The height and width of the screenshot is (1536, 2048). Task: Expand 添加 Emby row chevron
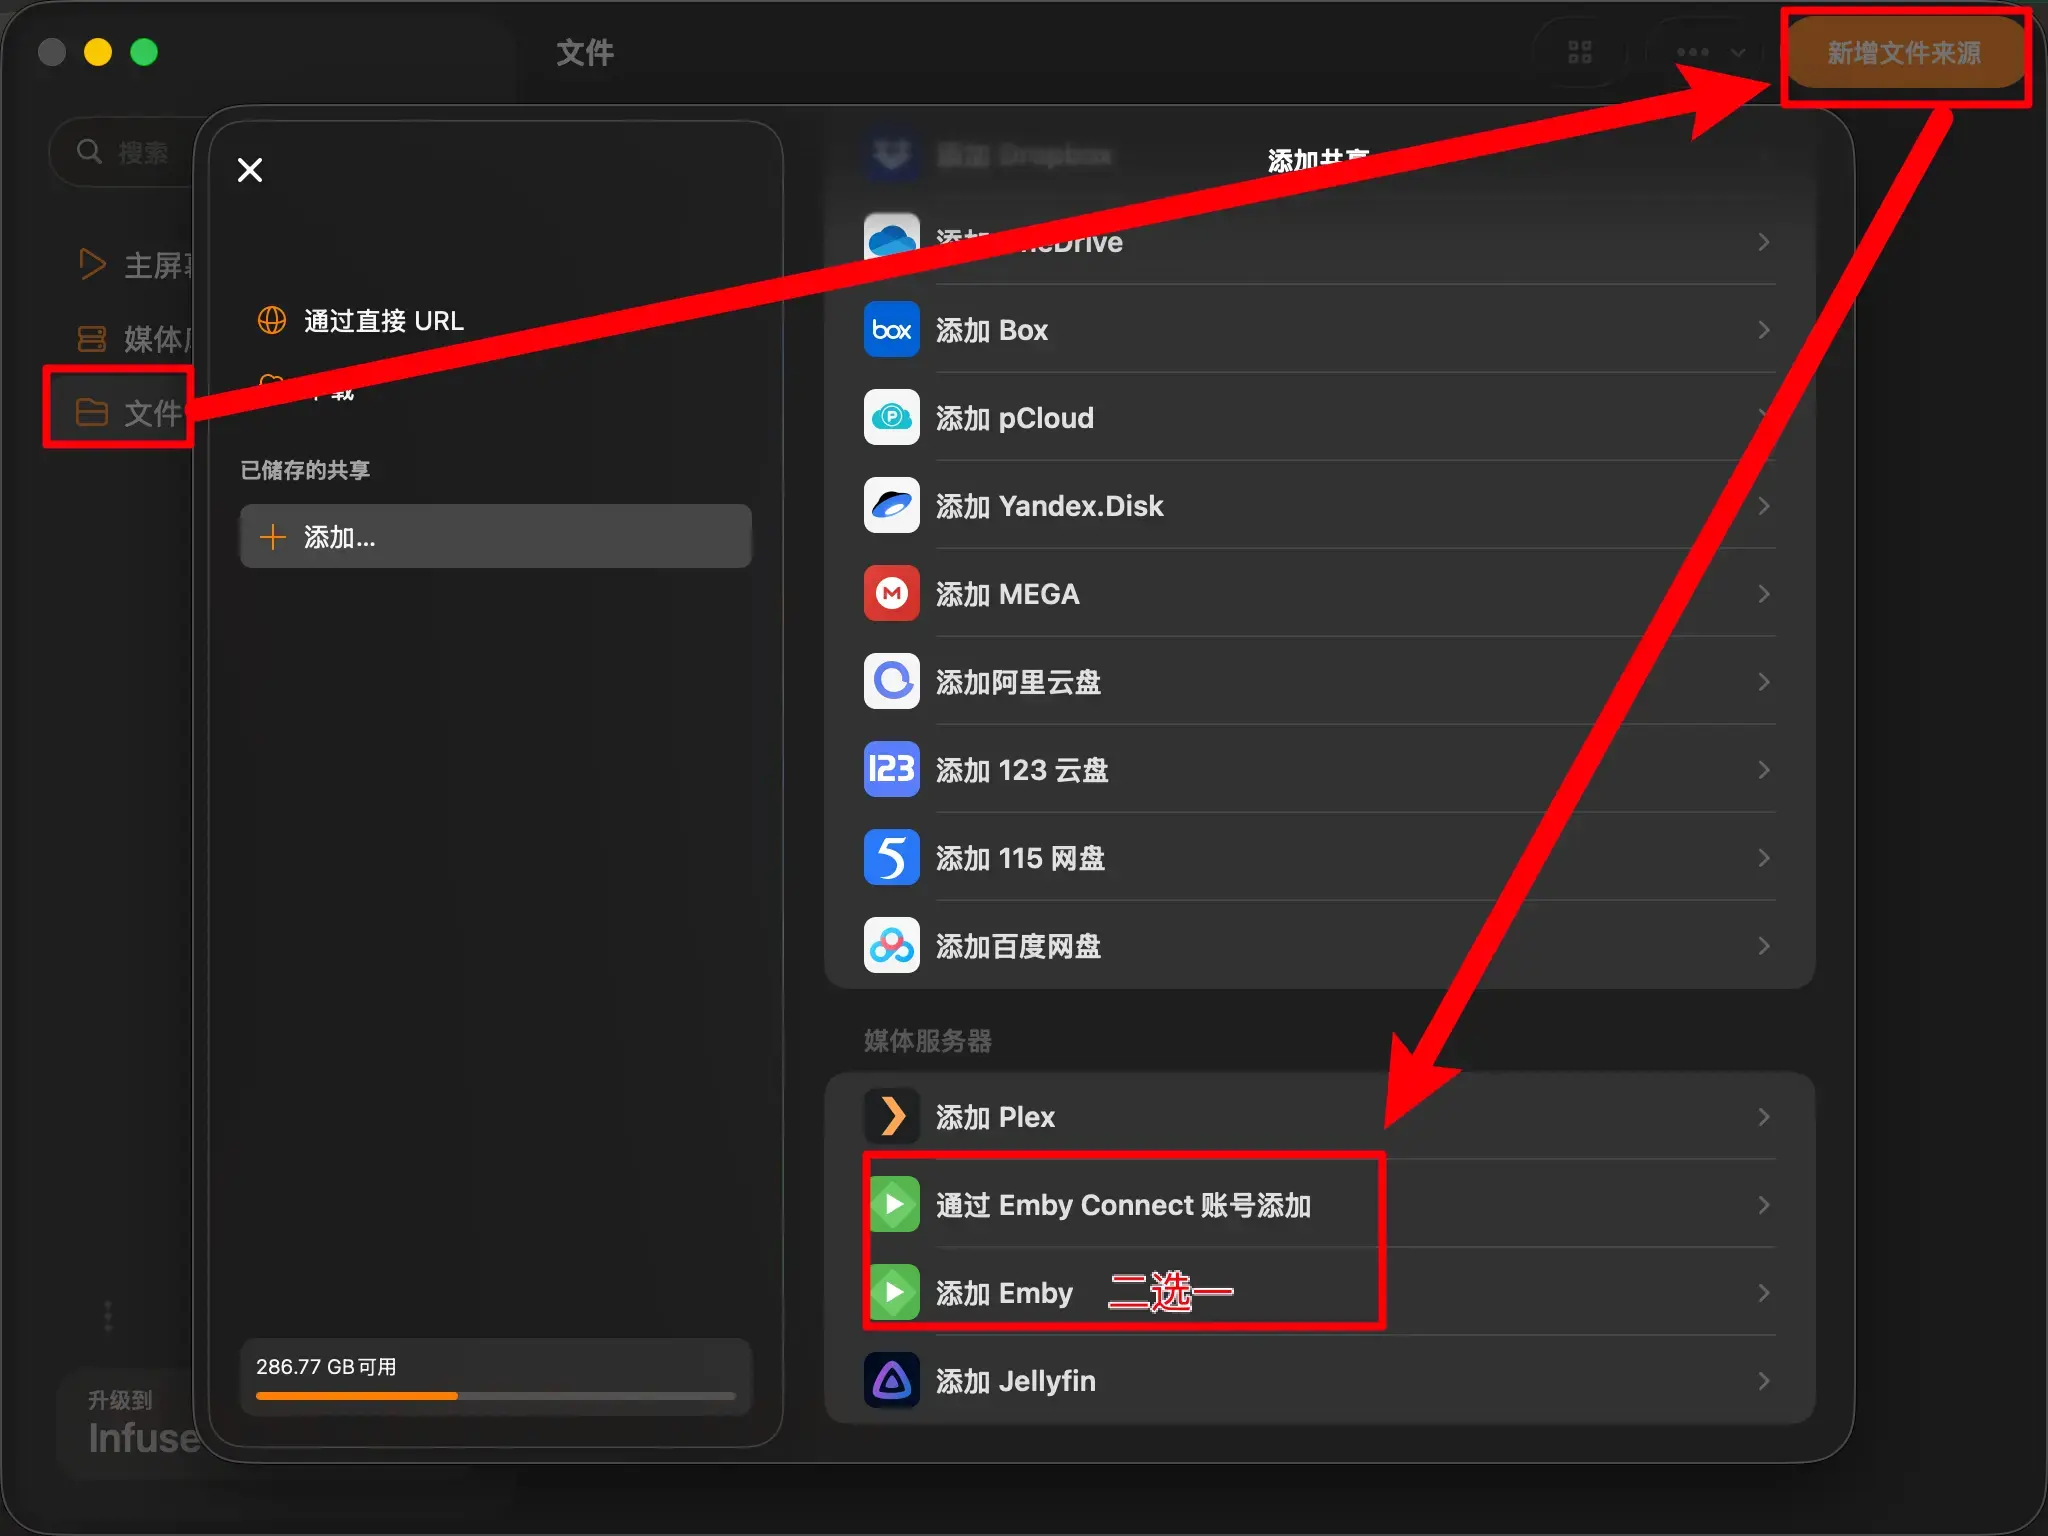(x=1763, y=1293)
